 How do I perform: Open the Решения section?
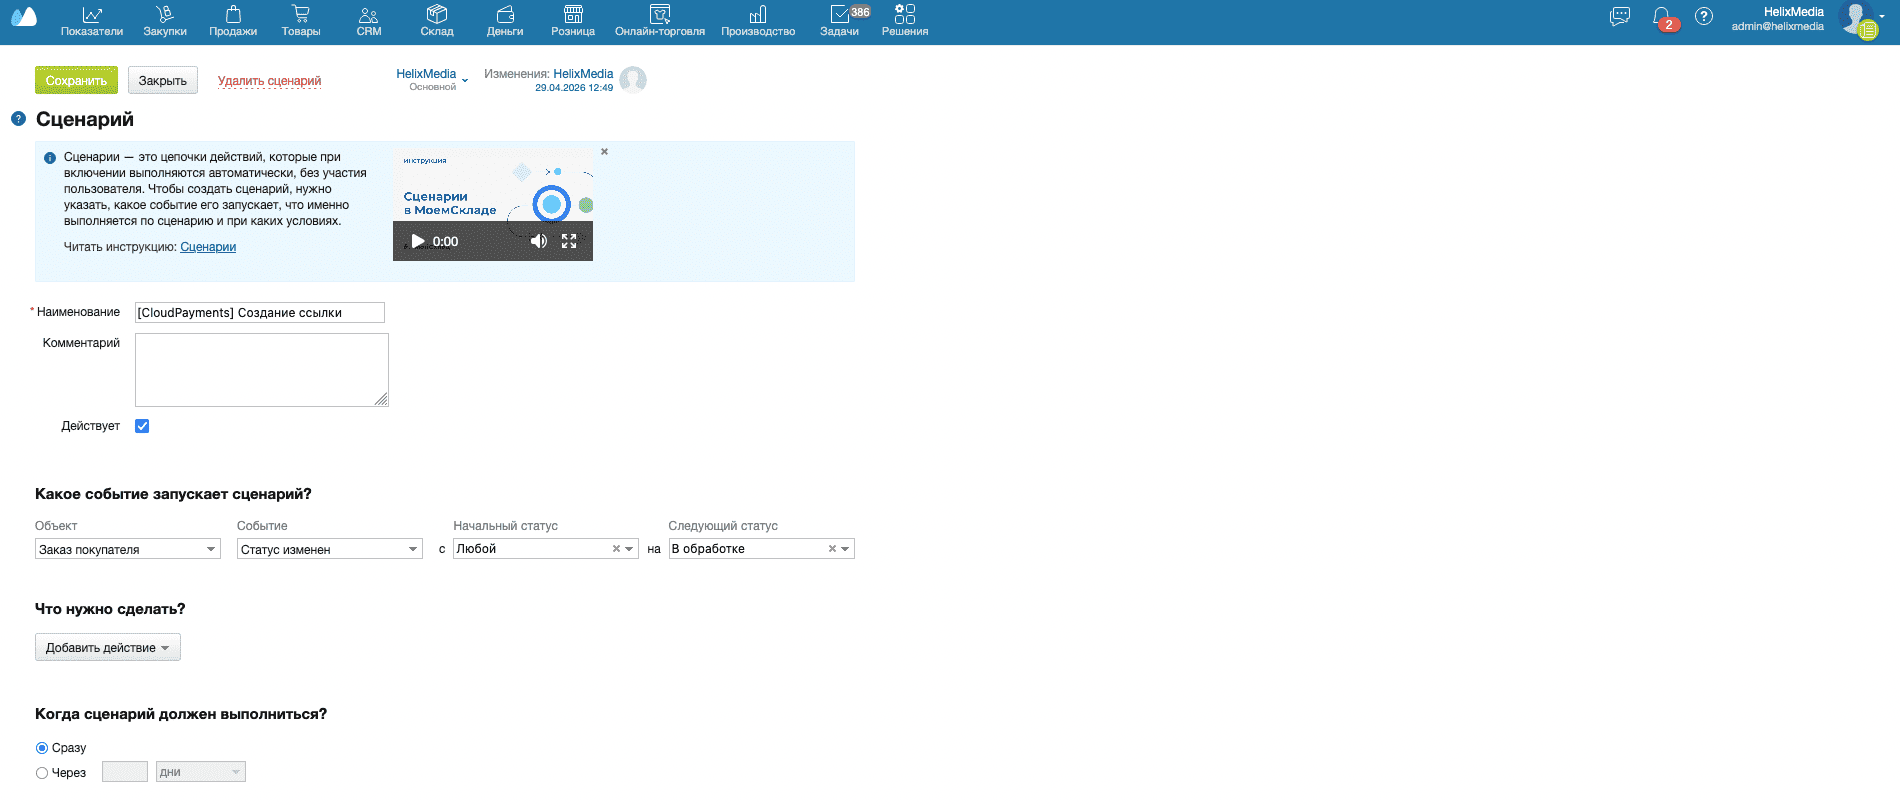[x=905, y=21]
